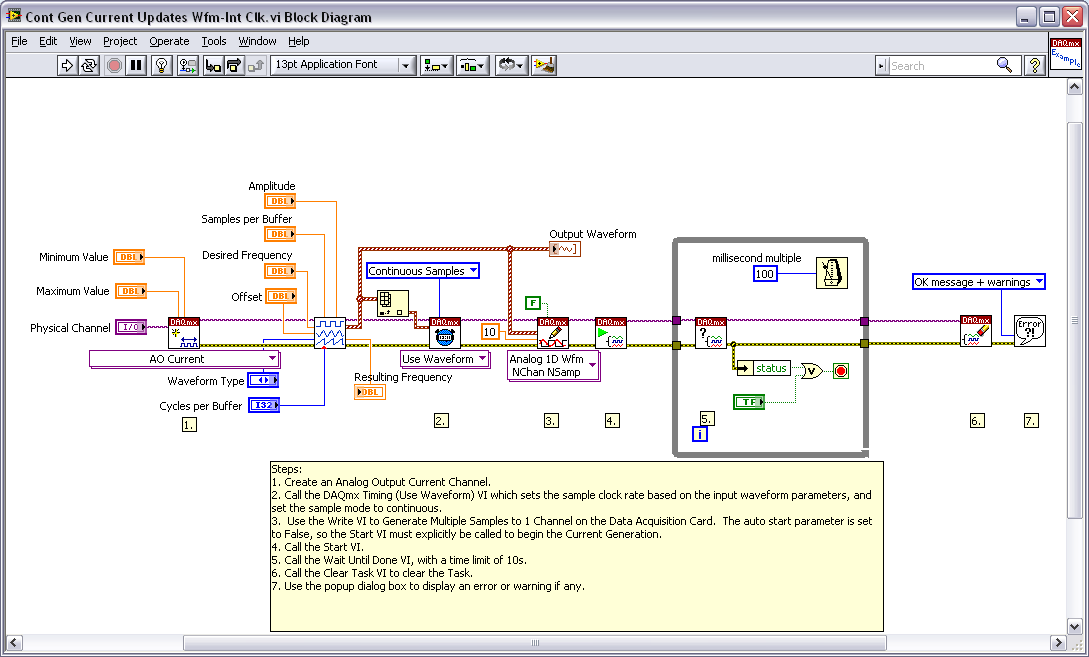Select the DAQmx Write VI node
The image size is (1089, 657).
[x=552, y=332]
